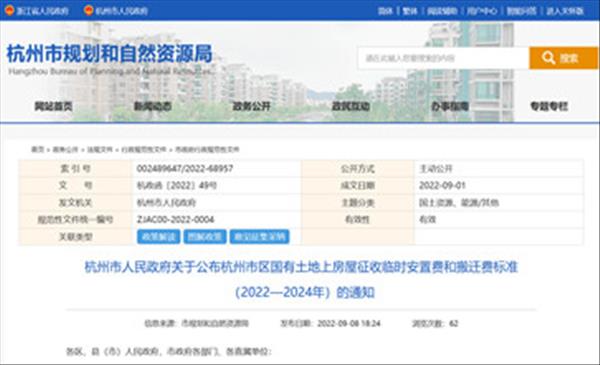Enter the 进入关怀版 care mode
This screenshot has width=600, height=365.
coord(565,11)
